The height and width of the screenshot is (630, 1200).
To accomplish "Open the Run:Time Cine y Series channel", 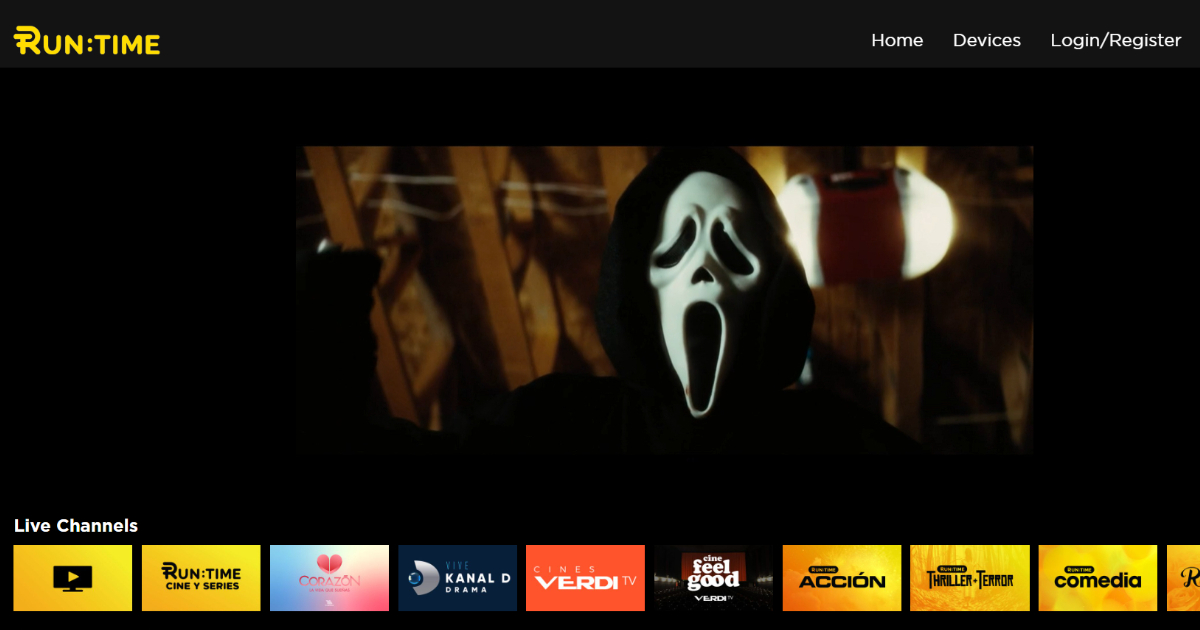I will [x=200, y=578].
